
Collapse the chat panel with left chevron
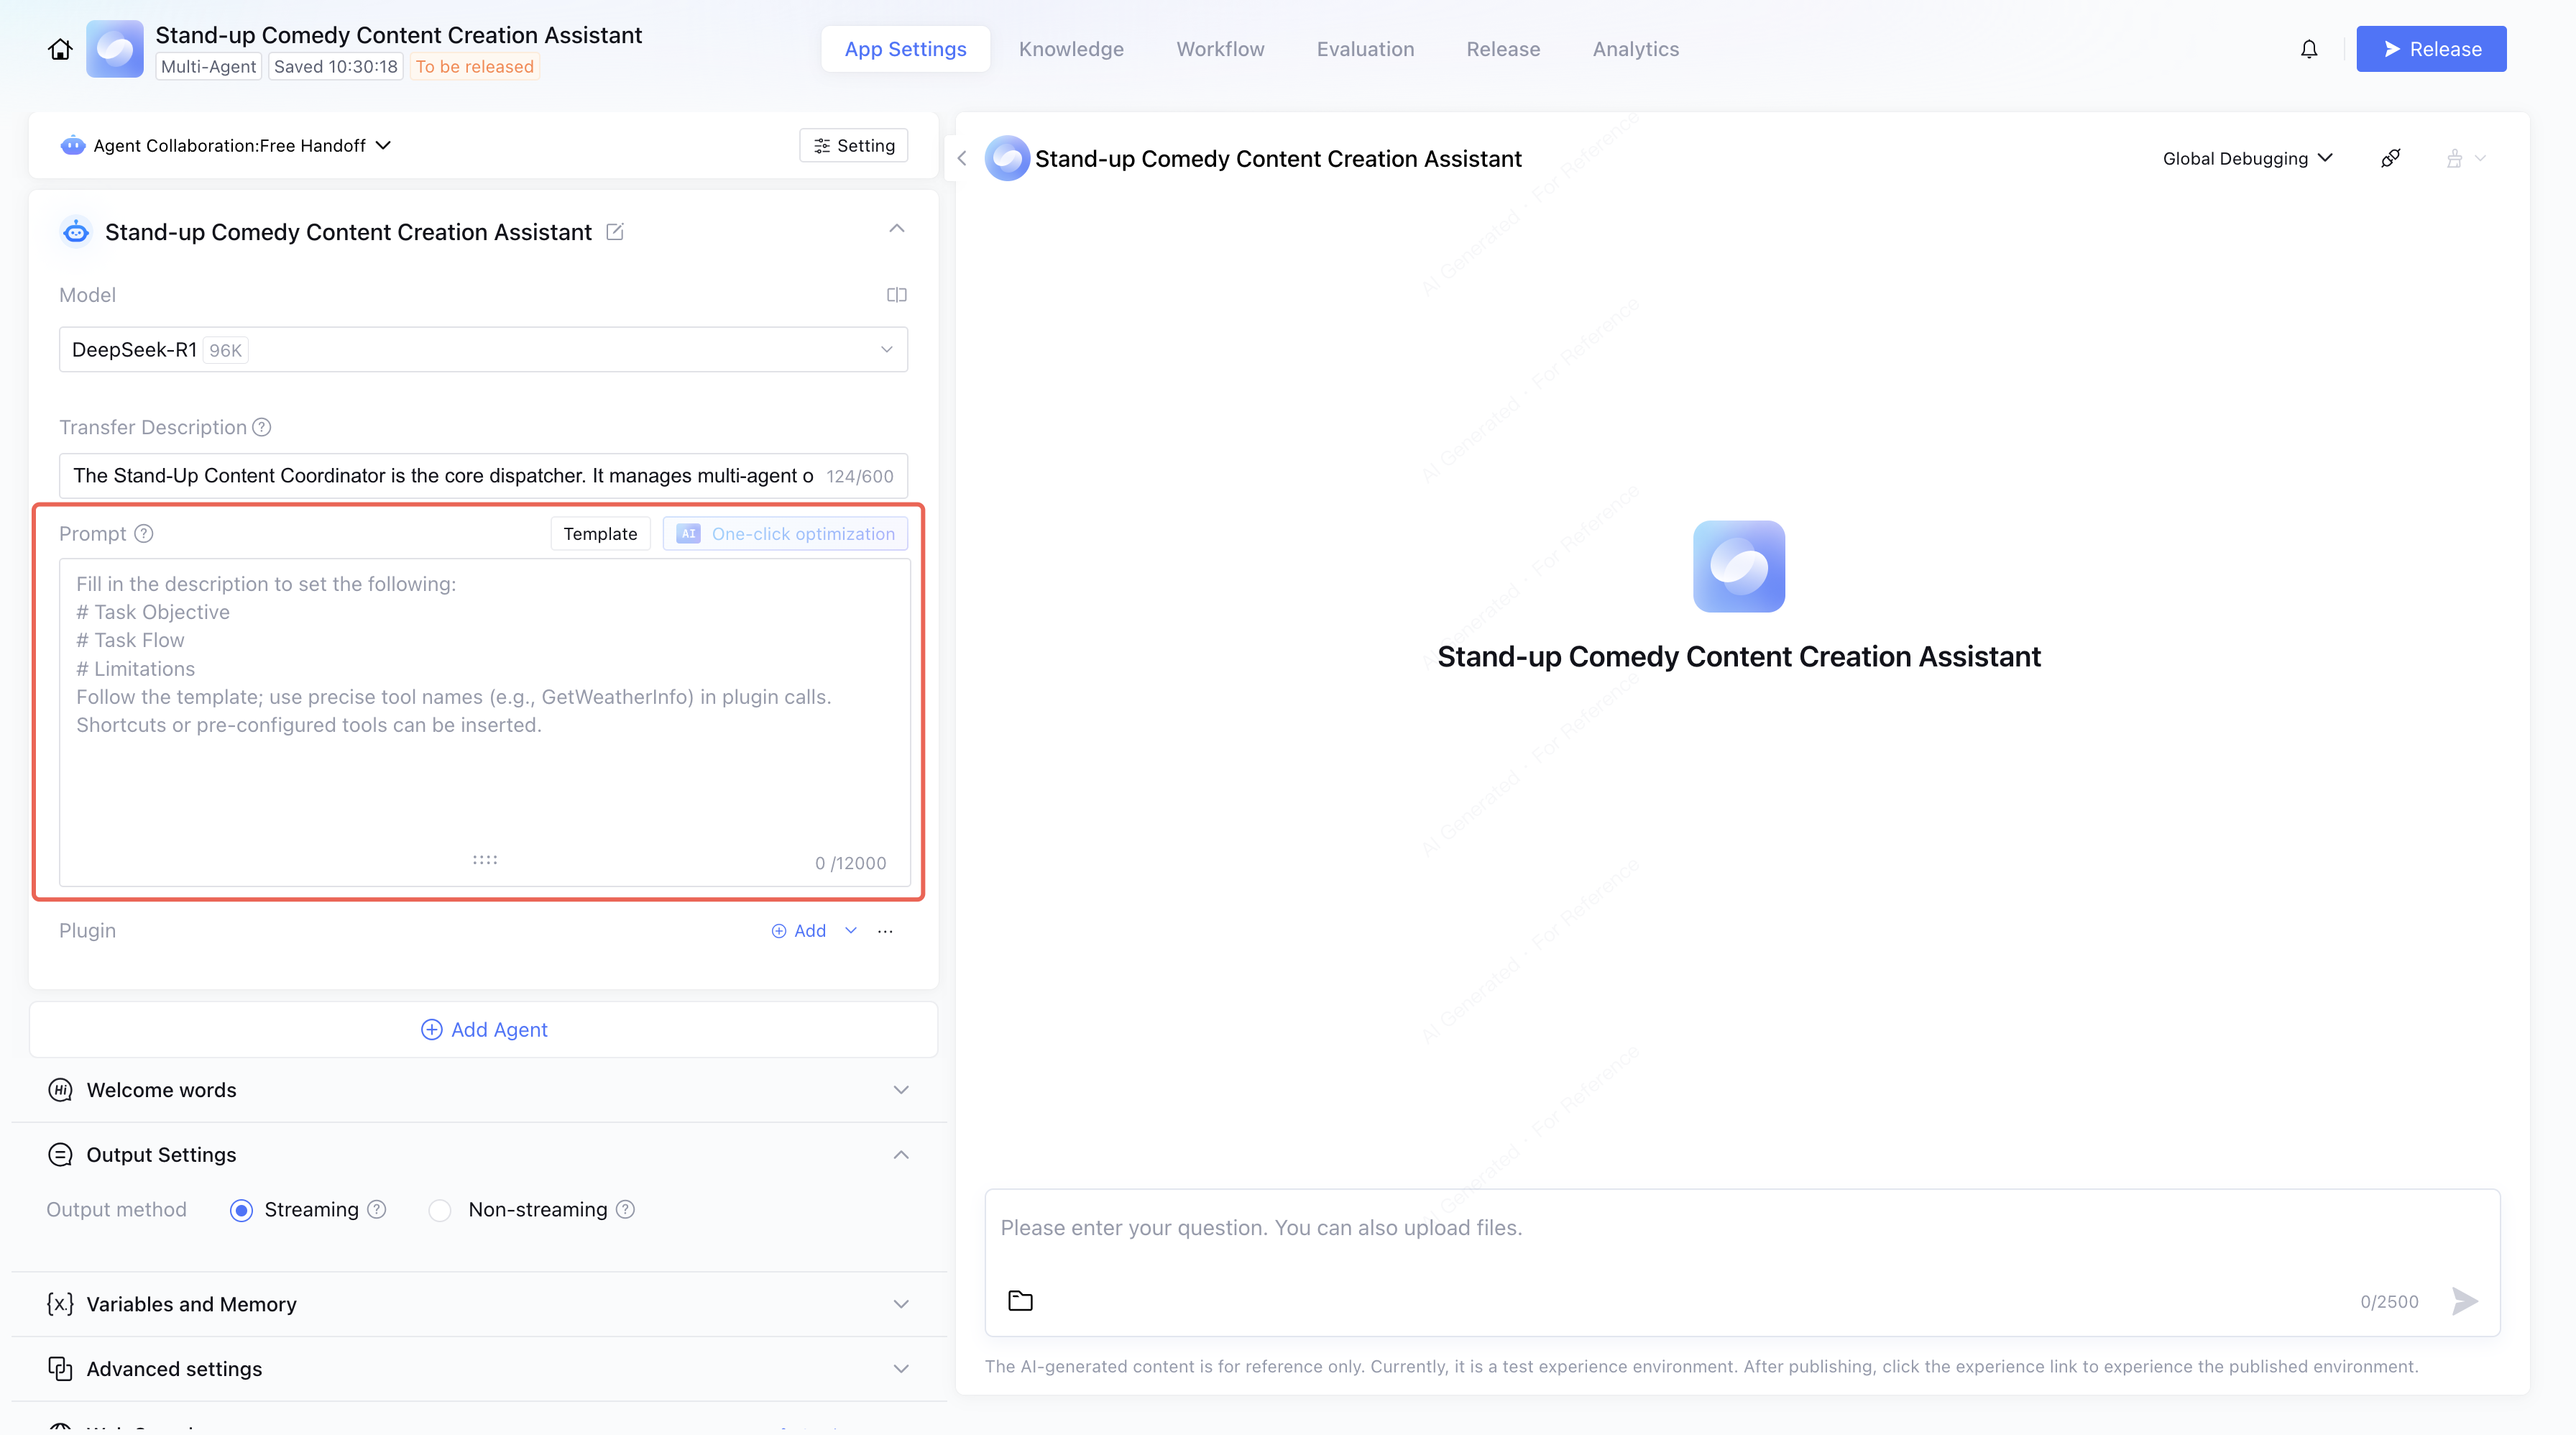(962, 158)
